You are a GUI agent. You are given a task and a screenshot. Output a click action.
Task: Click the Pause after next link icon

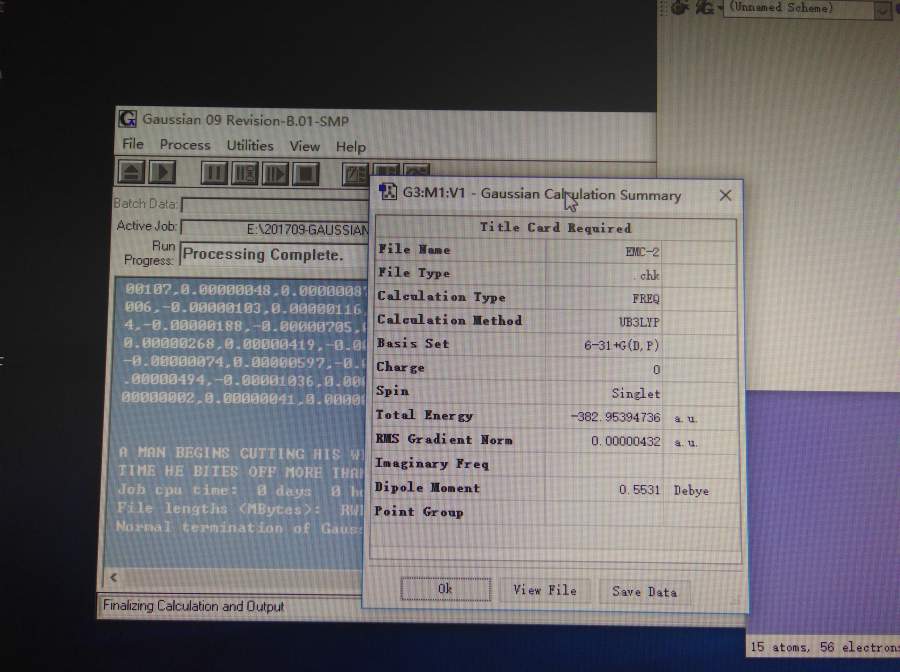[245, 173]
